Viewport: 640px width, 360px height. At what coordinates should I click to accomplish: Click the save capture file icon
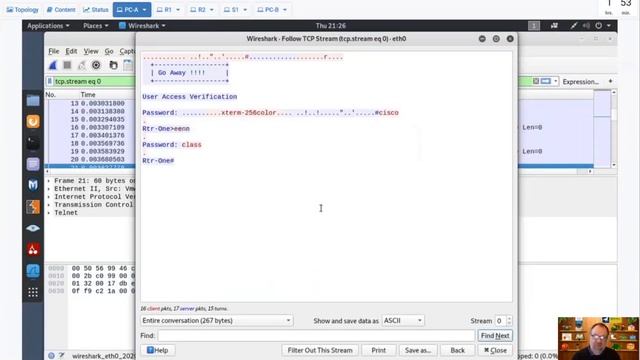click(128, 65)
